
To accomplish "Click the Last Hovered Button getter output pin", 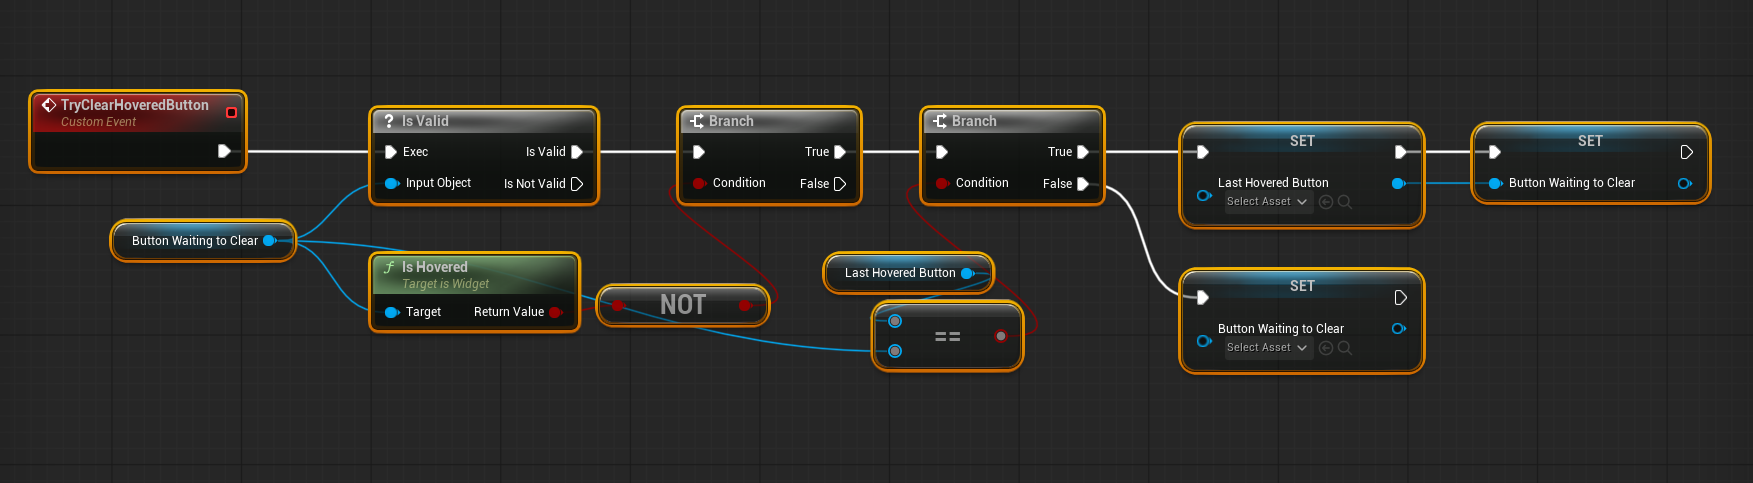I will pyautogui.click(x=967, y=273).
